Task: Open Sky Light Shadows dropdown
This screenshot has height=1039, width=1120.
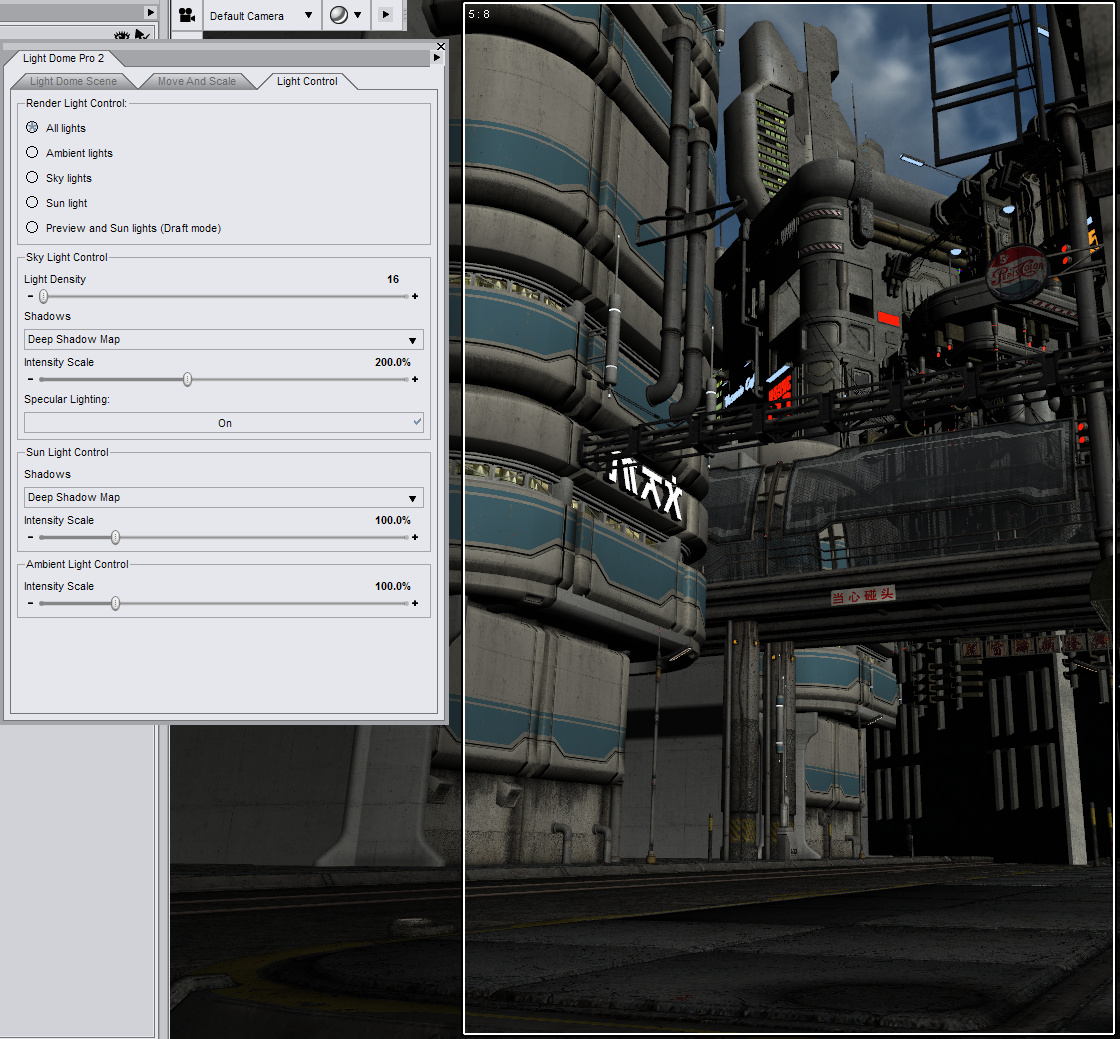Action: pyautogui.click(x=223, y=340)
